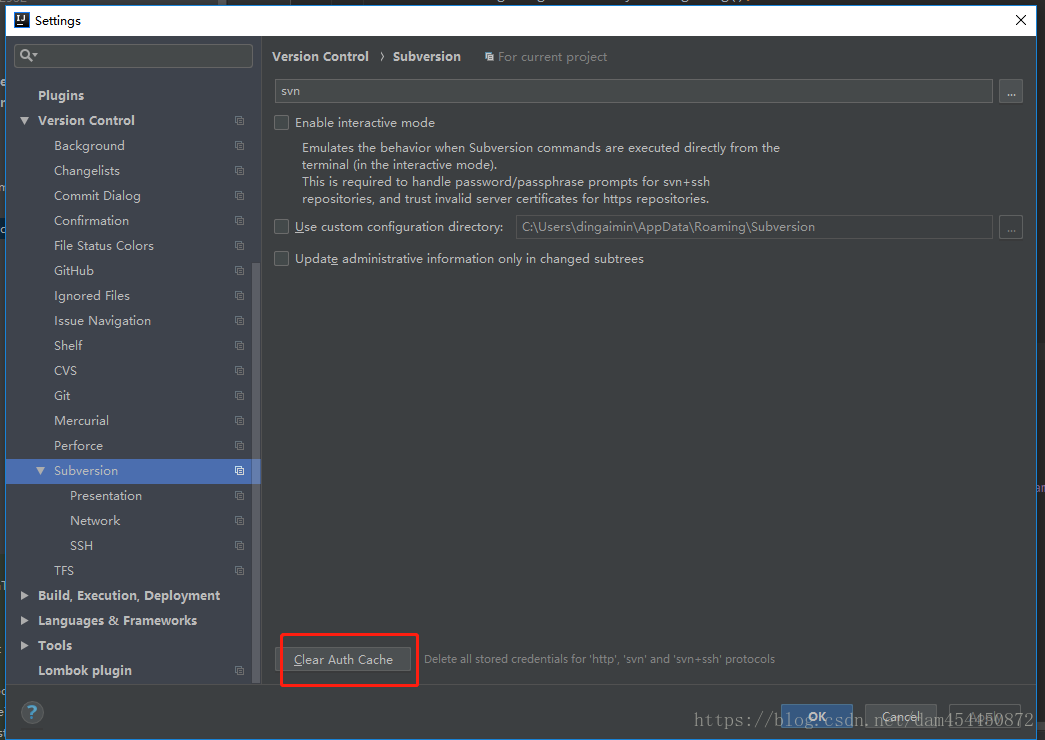Open Lombok plugin settings
1045x740 pixels.
(85, 671)
